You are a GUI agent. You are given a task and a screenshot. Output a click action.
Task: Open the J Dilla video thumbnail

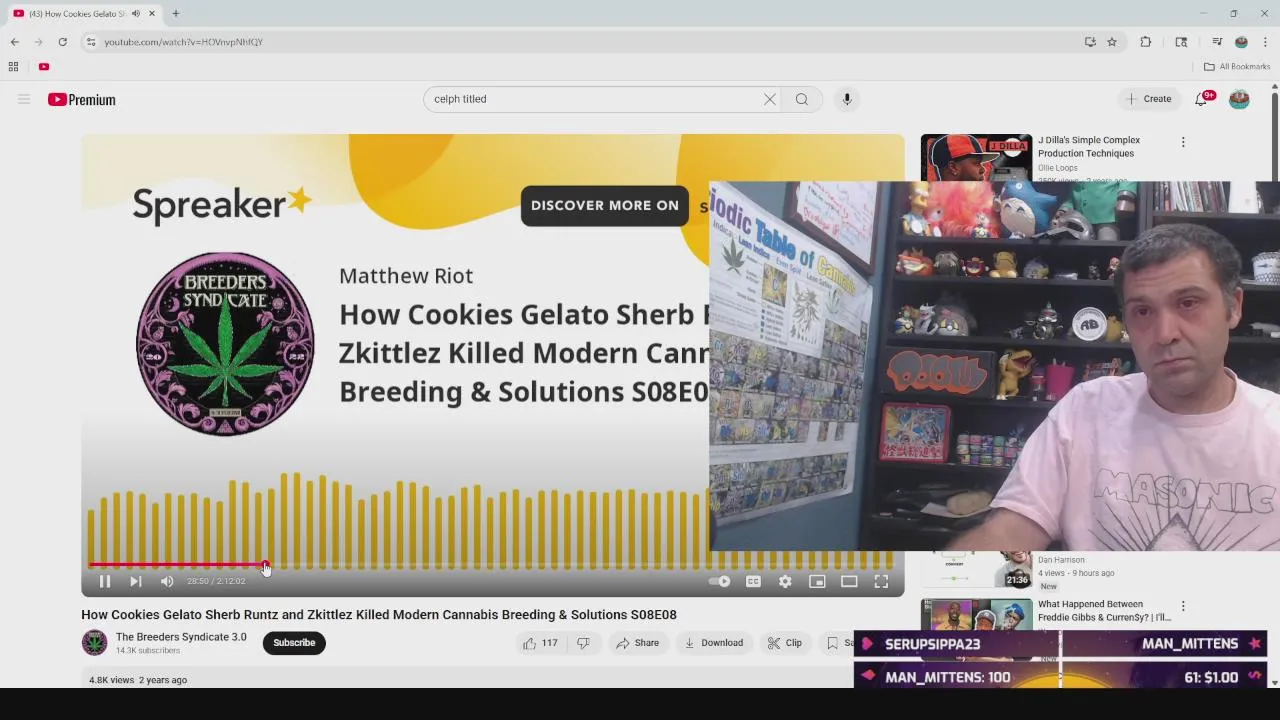976,158
